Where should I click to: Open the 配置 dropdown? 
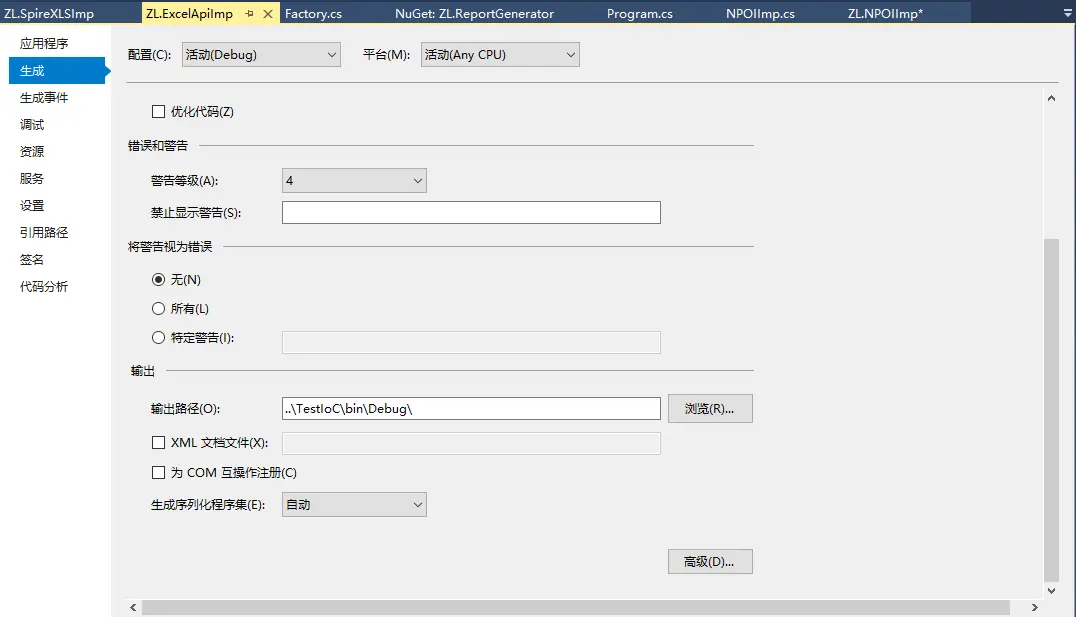coord(261,55)
